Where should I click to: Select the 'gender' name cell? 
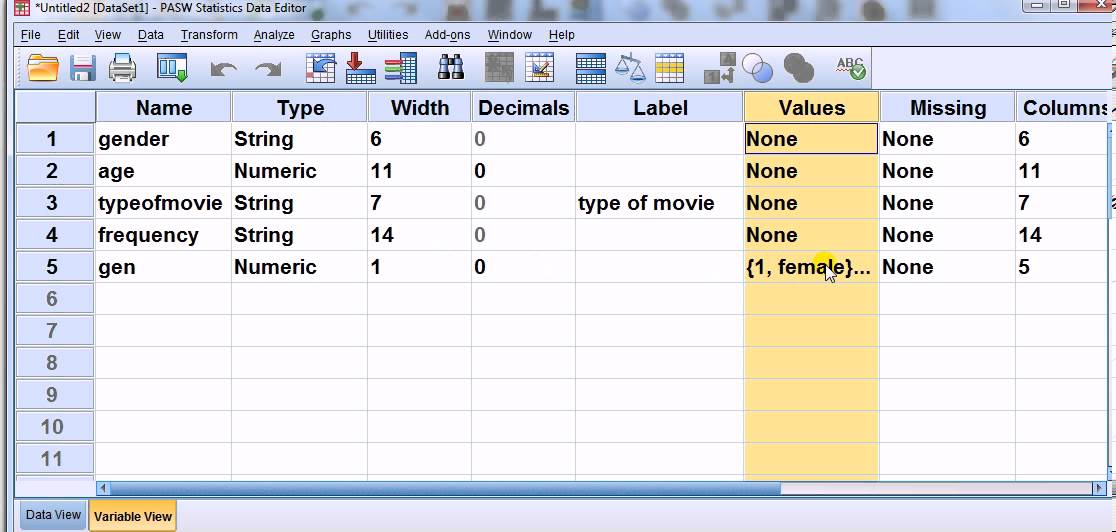[163, 139]
